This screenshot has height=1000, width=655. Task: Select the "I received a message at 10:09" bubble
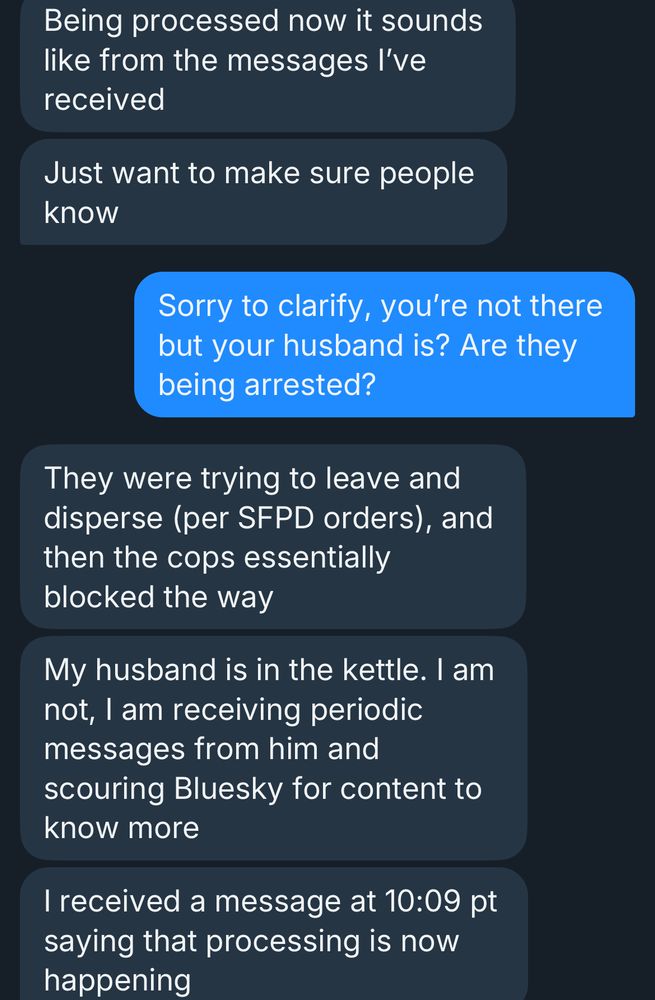(272, 940)
